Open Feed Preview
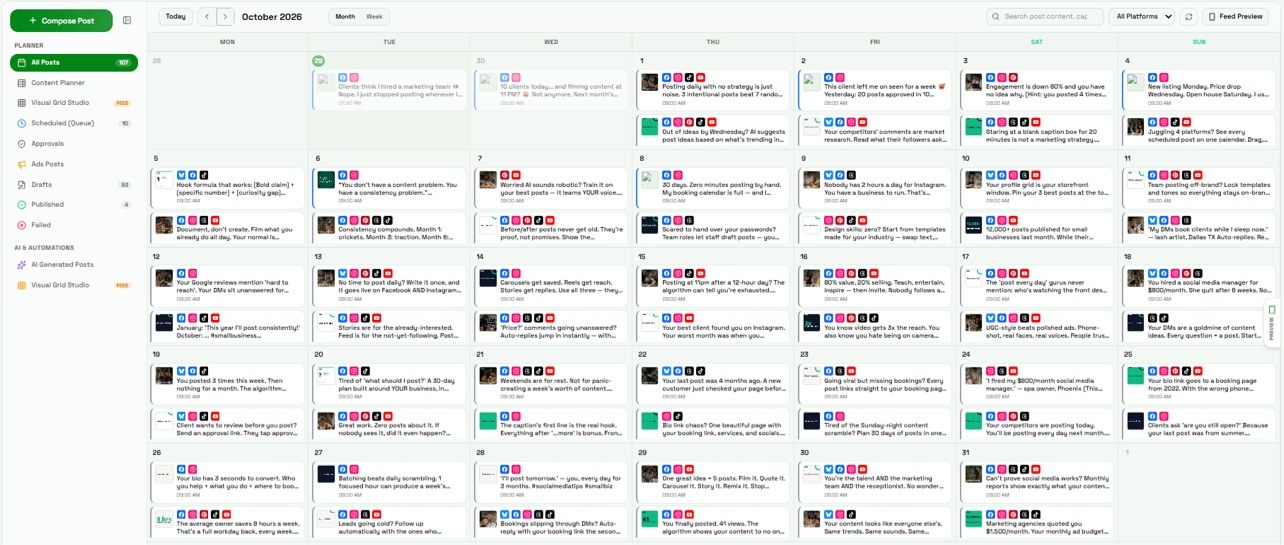 pyautogui.click(x=1236, y=16)
